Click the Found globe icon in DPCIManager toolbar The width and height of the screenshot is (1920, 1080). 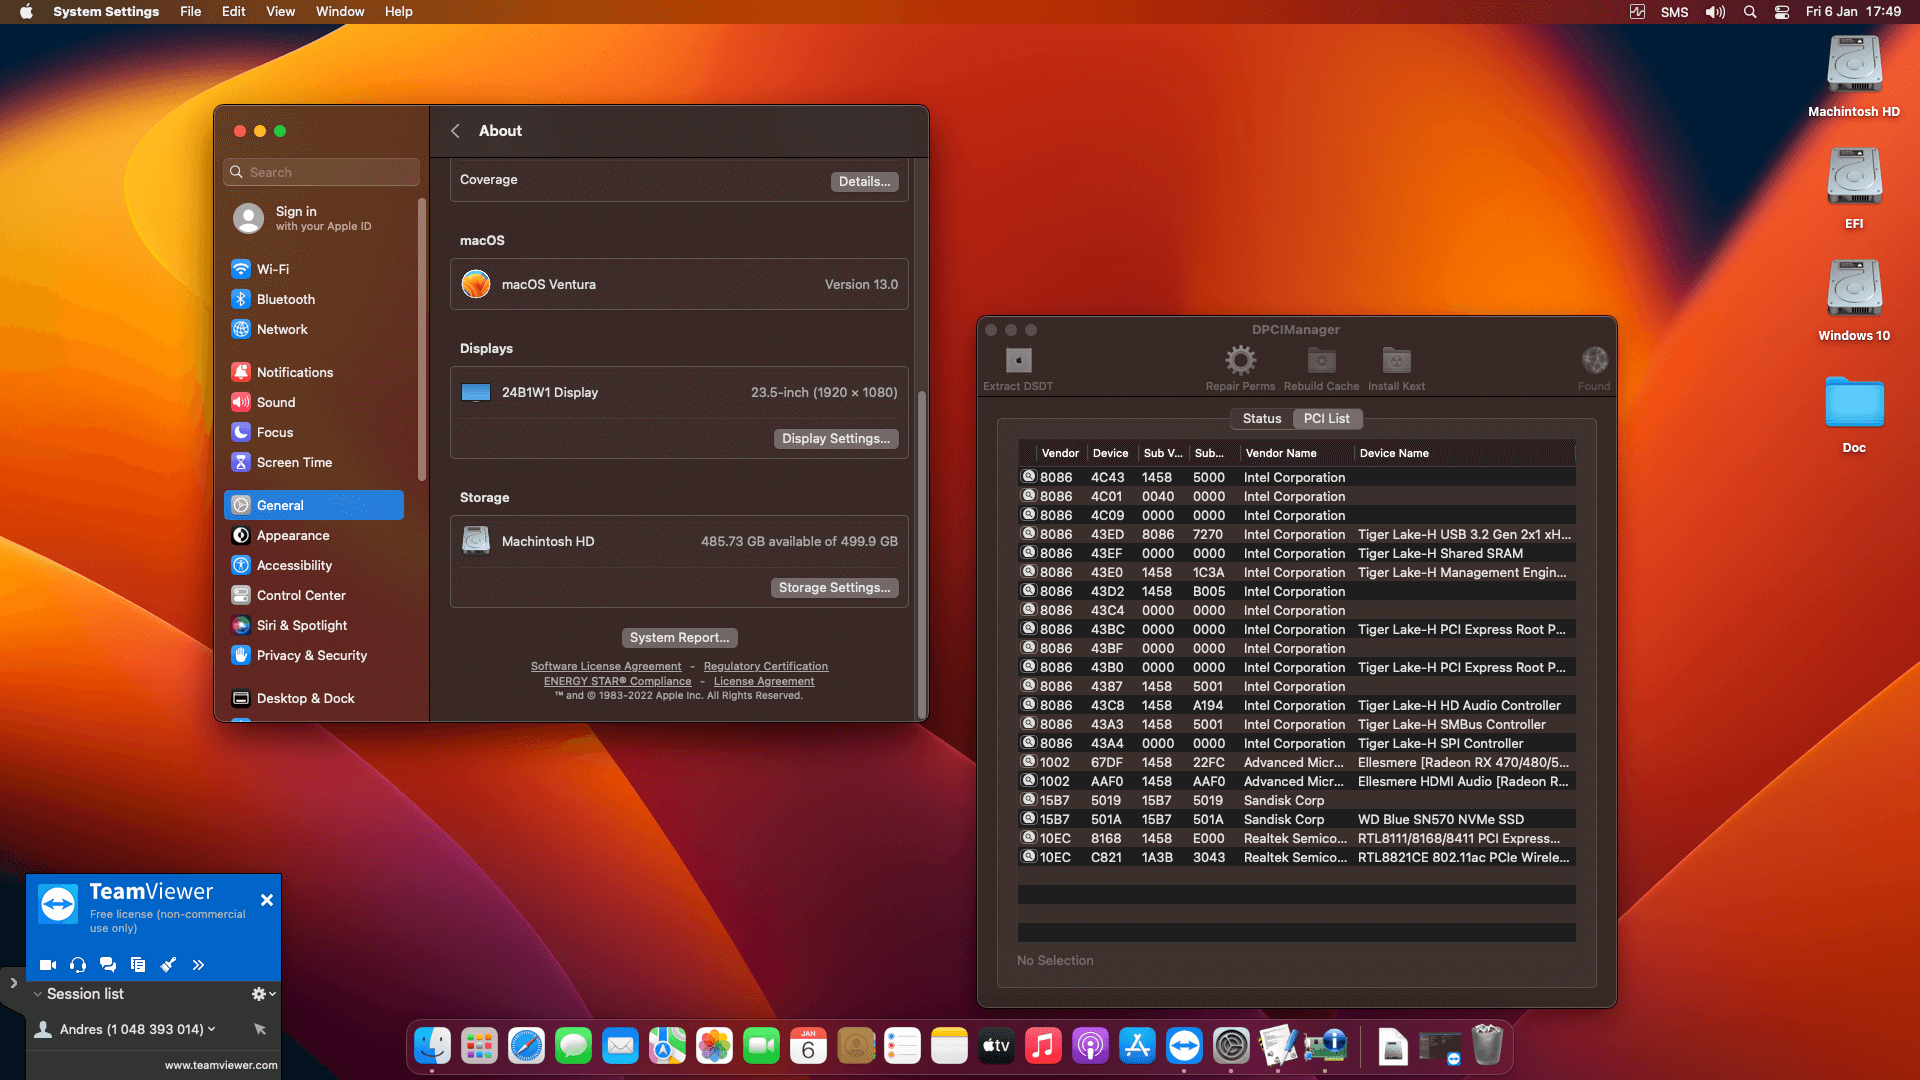[x=1592, y=359]
